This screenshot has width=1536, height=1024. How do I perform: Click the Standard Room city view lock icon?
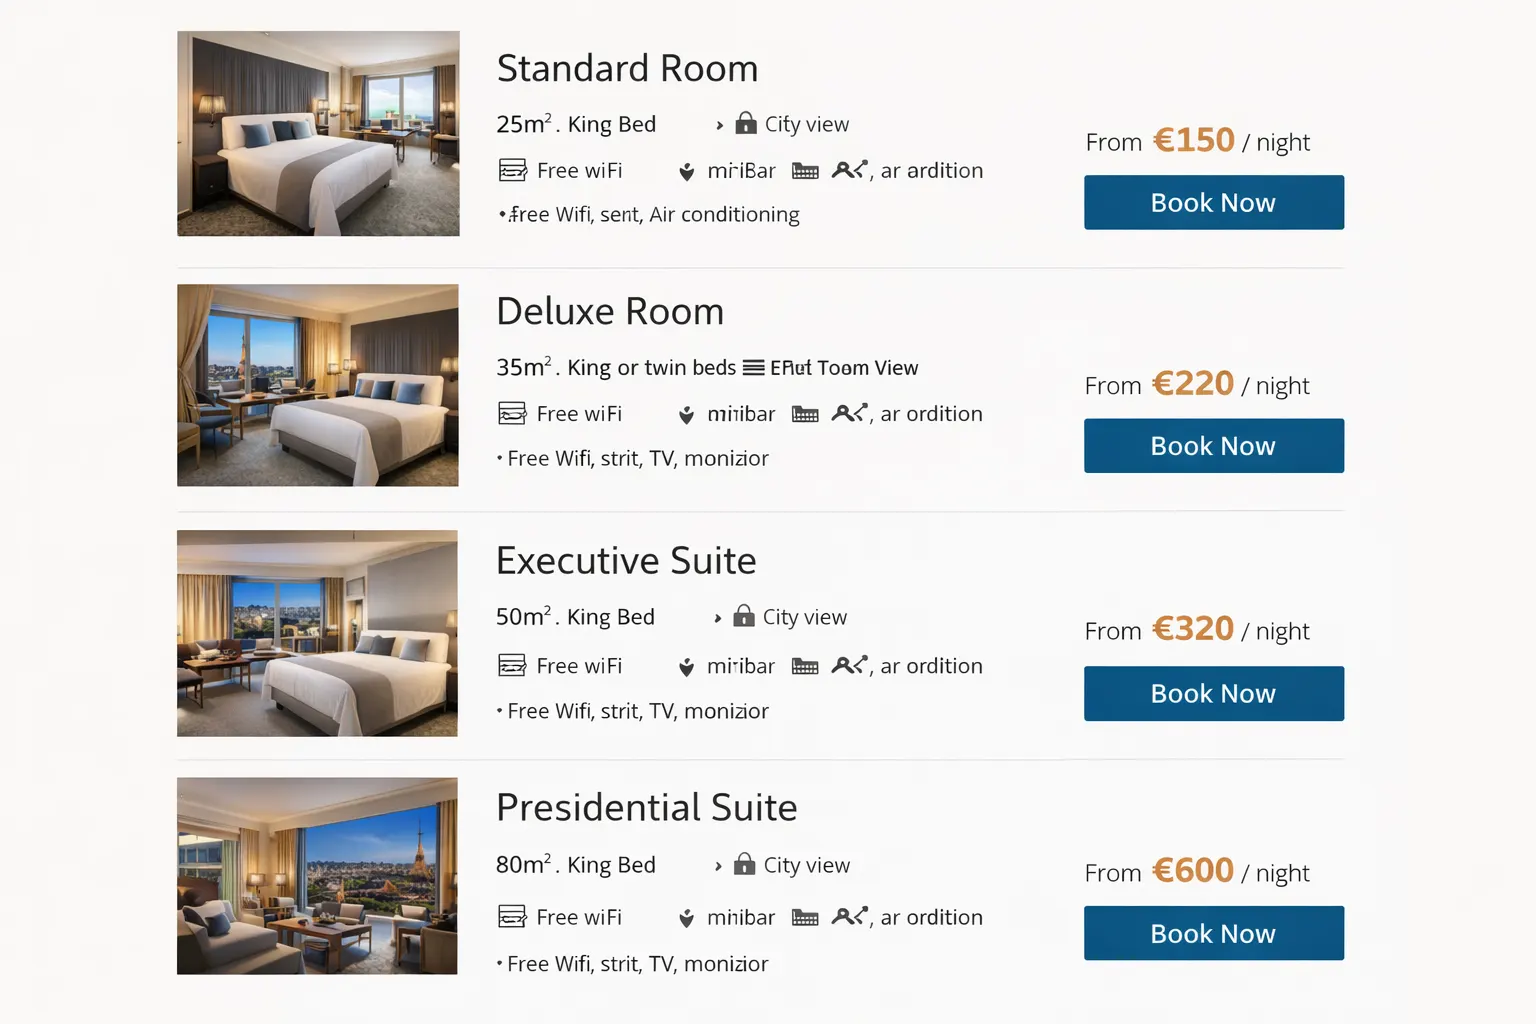(746, 123)
